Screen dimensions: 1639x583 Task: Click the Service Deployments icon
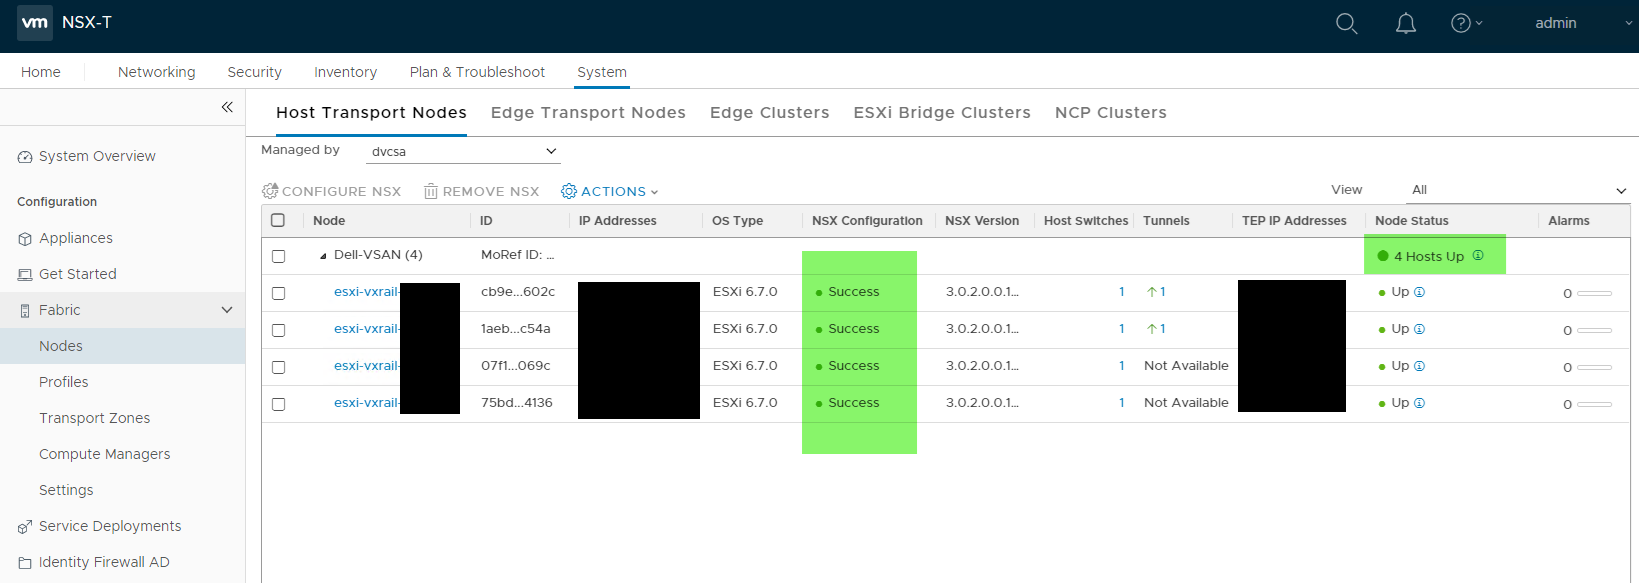point(25,527)
